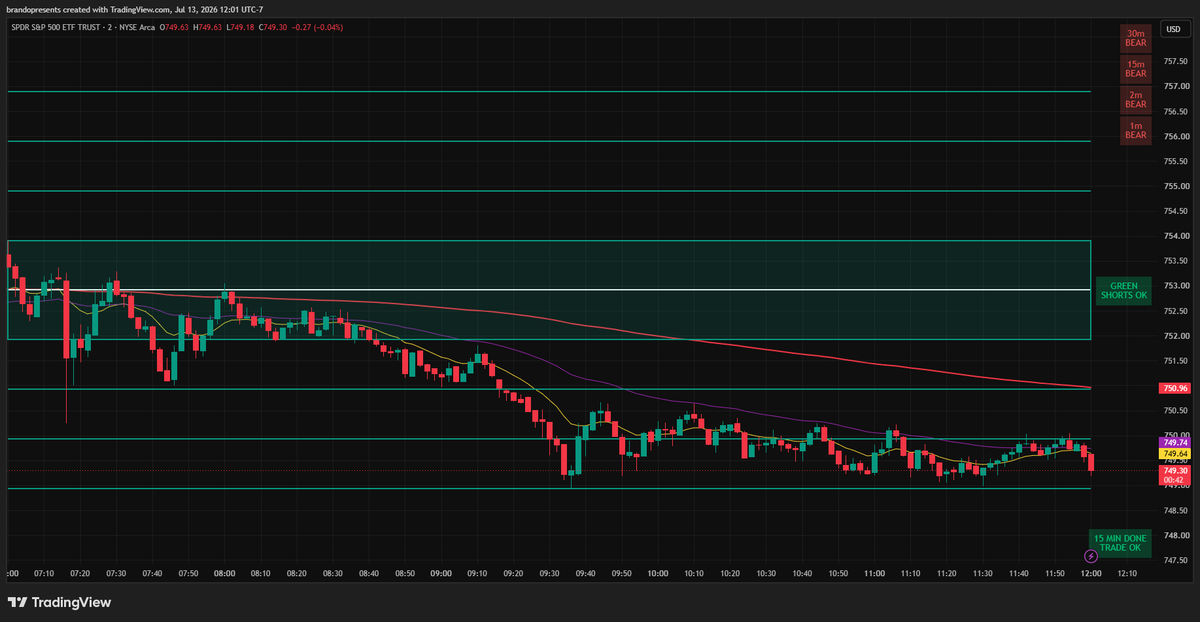Click the 754.00 price axis label
This screenshot has width=1200, height=622.
pos(1176,236)
